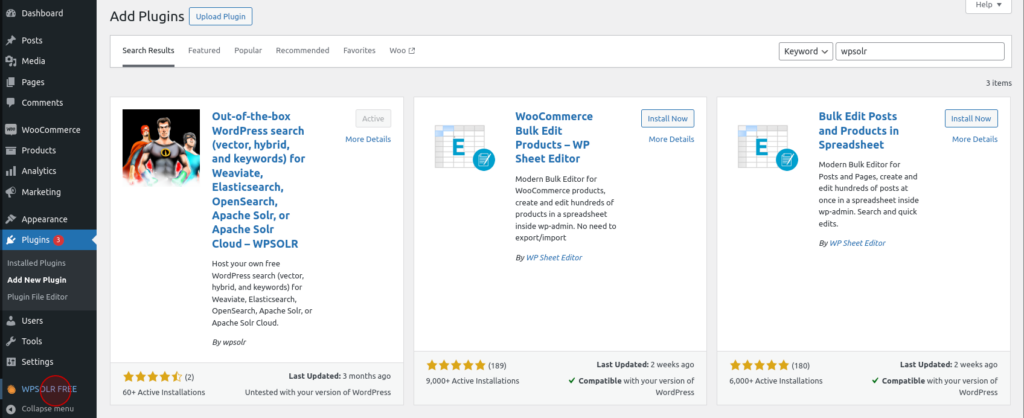
Task: Switch to the Recommended tab
Action: point(302,50)
